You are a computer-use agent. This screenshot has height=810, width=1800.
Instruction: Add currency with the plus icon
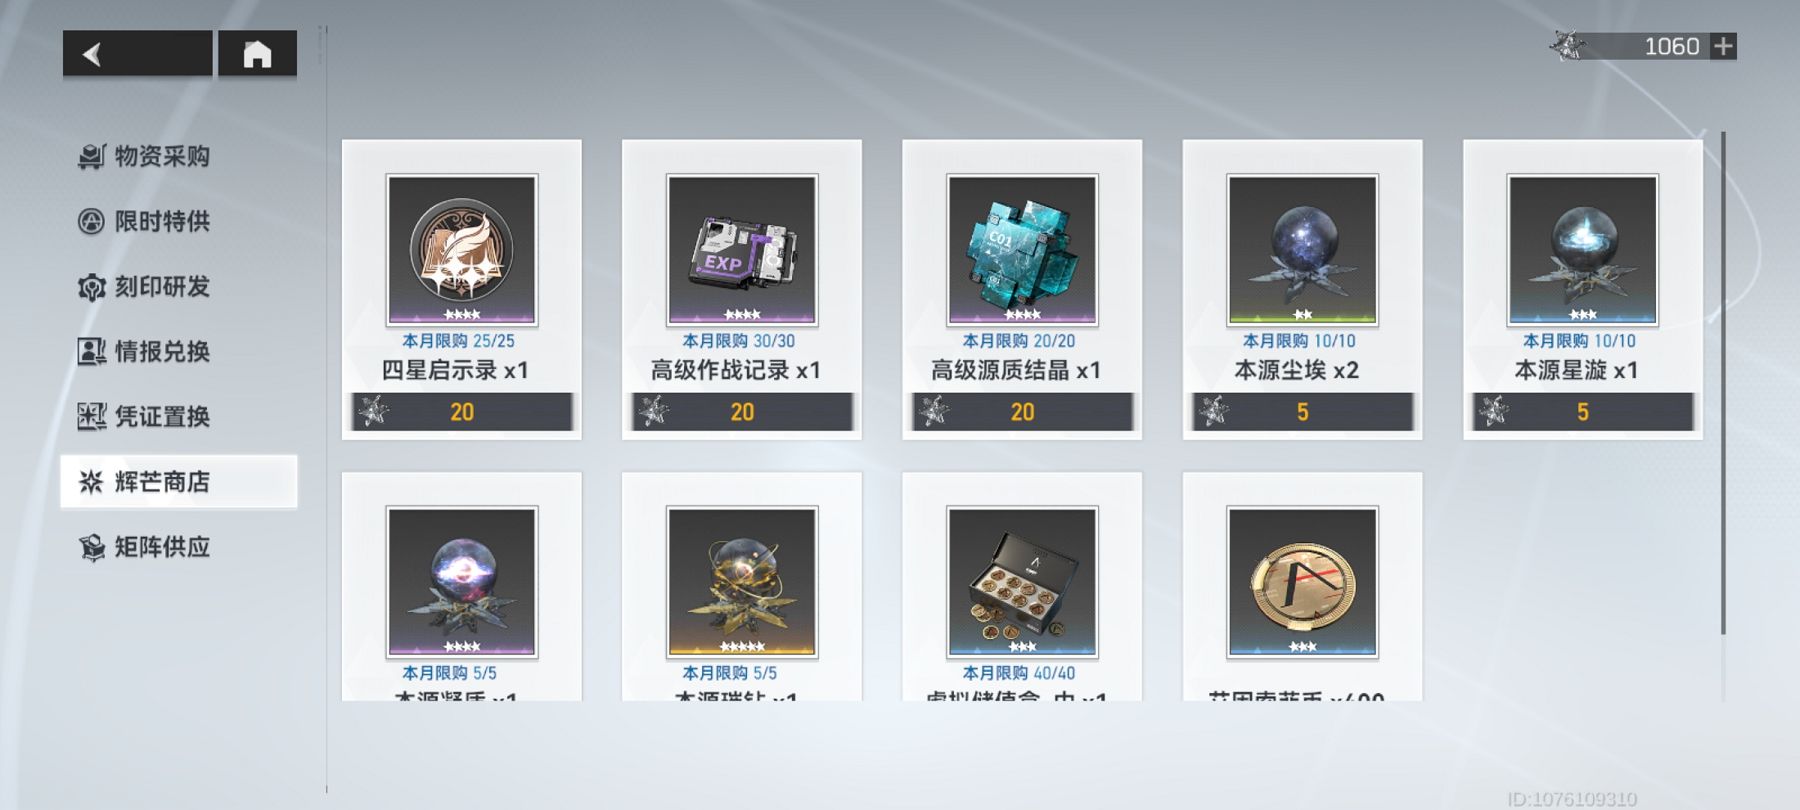(1723, 46)
